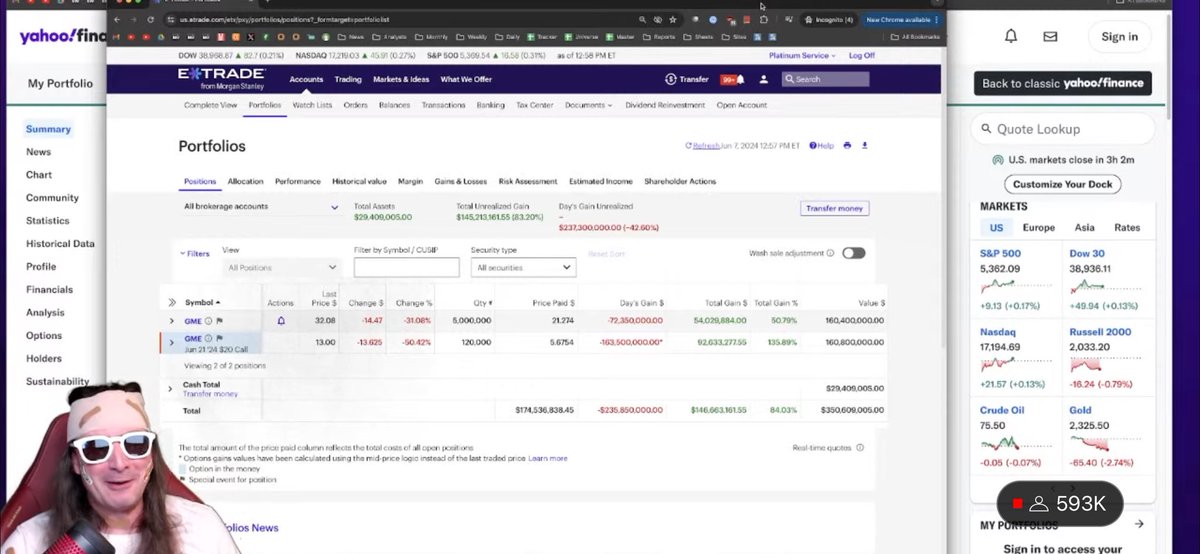This screenshot has width=1200, height=554.
Task: Open Yahoo Finance notifications bell icon
Action: (x=1011, y=36)
